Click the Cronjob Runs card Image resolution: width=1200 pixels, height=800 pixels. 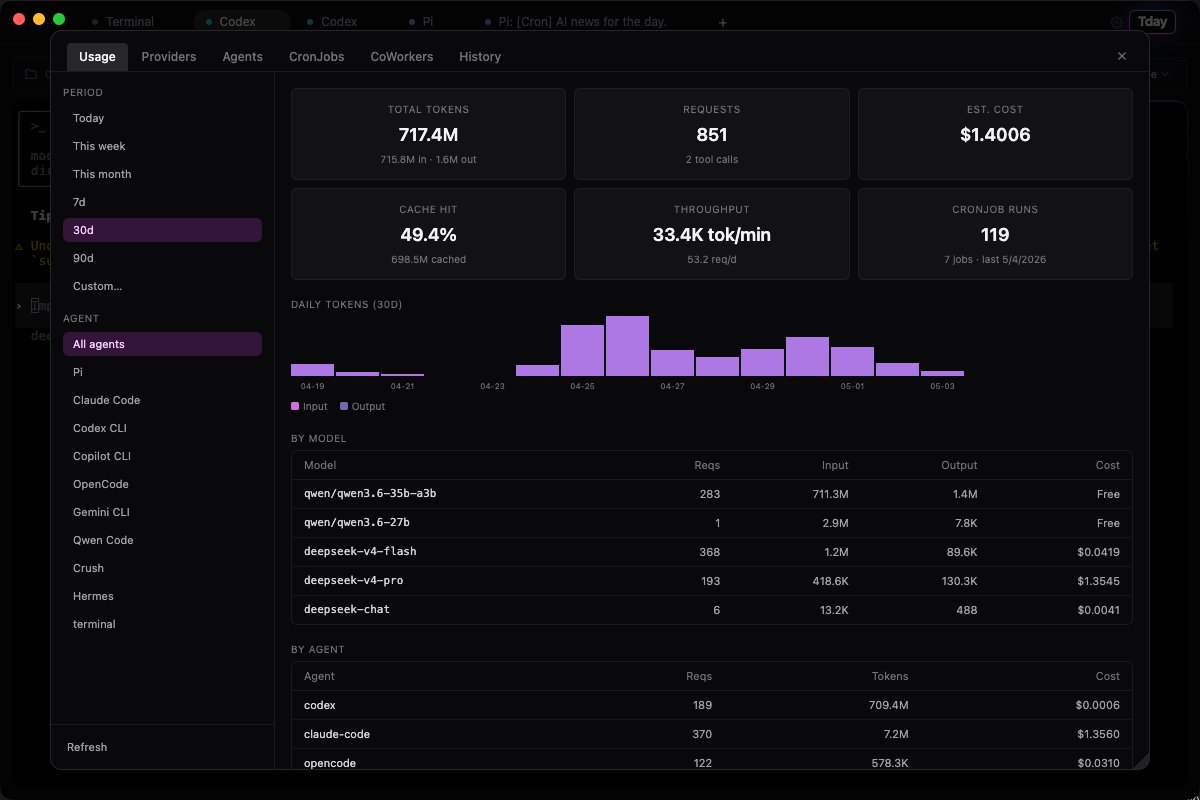995,234
